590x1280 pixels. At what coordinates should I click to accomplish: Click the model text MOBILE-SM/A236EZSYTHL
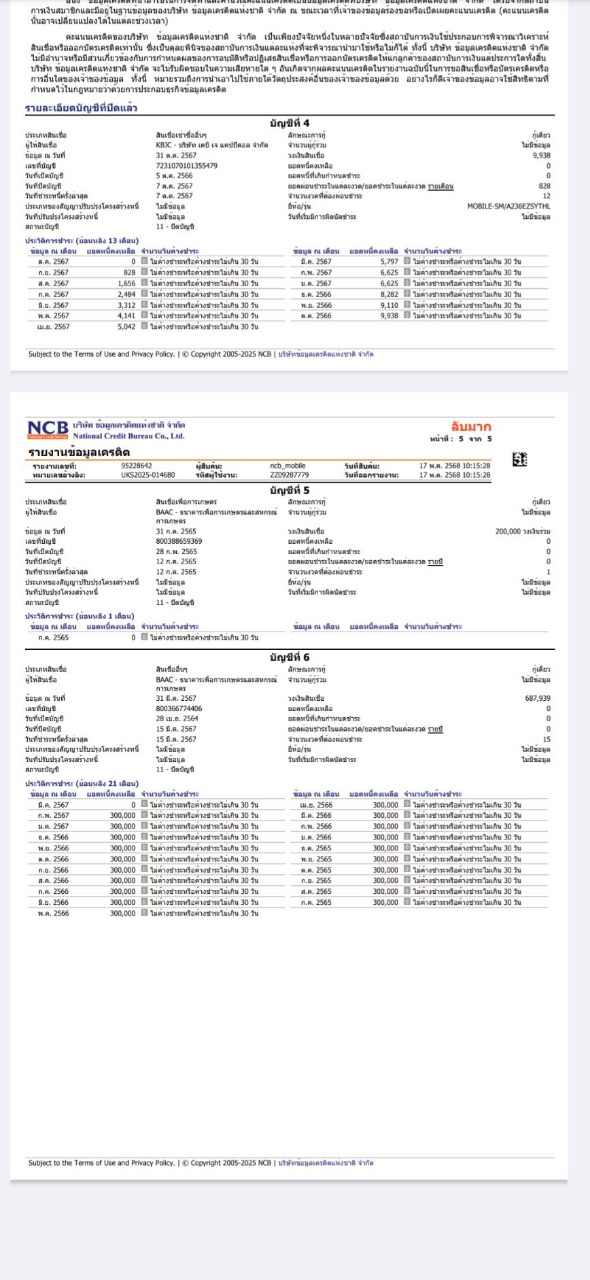pyautogui.click(x=509, y=205)
